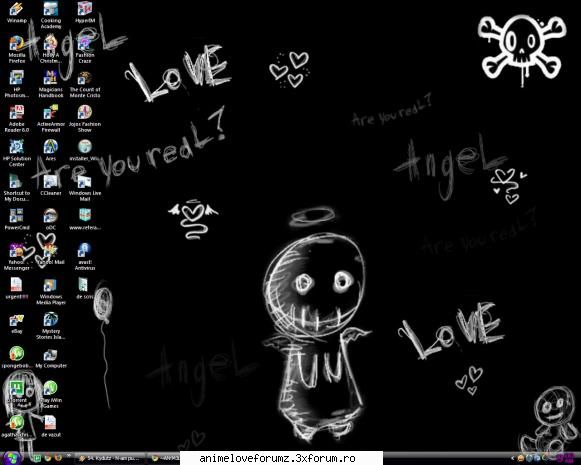Open Jojos Fashion Show icon
Viewport: 581px width, 465px height.
pyautogui.click(x=85, y=119)
